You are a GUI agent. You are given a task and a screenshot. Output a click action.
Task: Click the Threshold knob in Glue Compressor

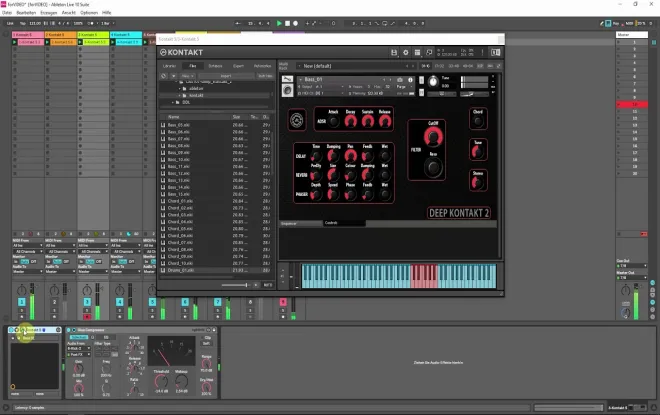[x=161, y=382]
